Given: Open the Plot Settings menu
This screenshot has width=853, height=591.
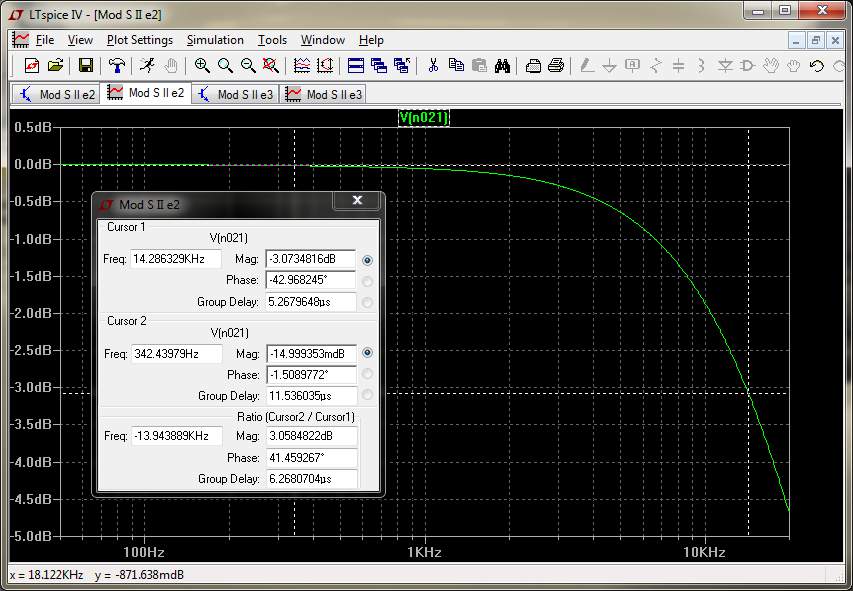Looking at the screenshot, I should 140,40.
